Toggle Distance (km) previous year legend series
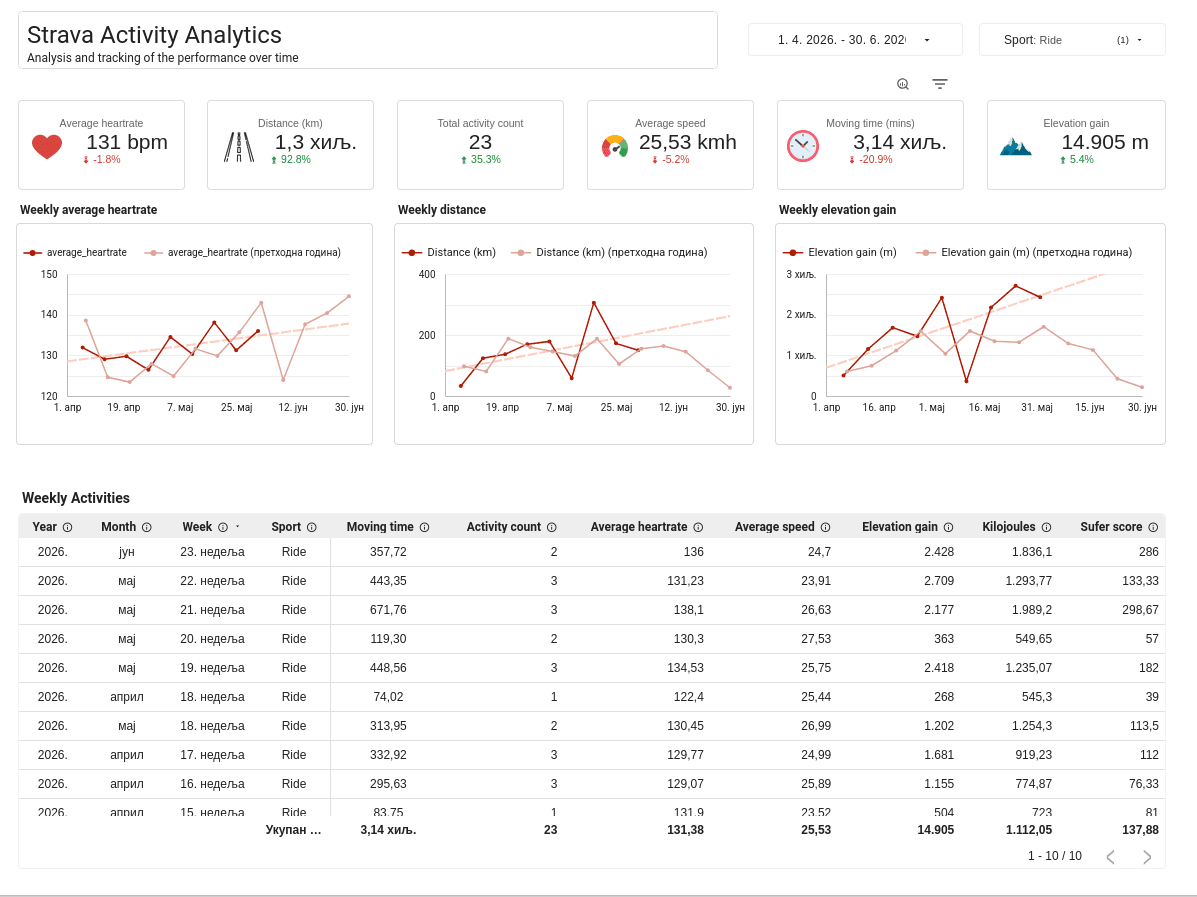The width and height of the screenshot is (1197, 897). (x=609, y=253)
